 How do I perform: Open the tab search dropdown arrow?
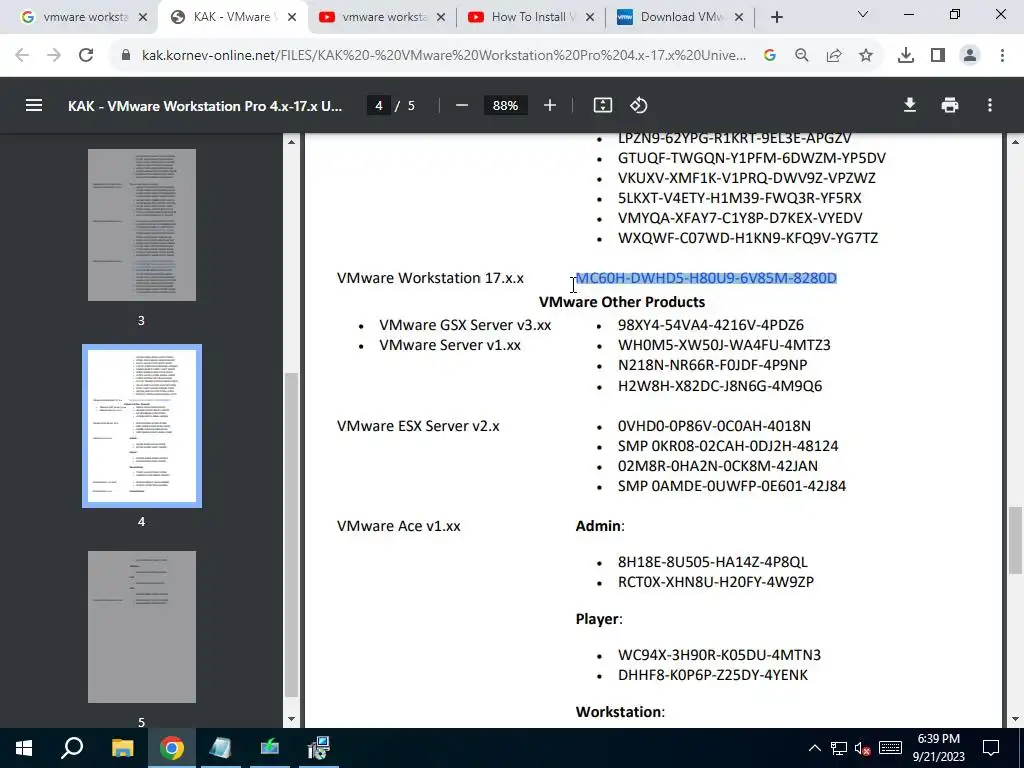pos(863,14)
